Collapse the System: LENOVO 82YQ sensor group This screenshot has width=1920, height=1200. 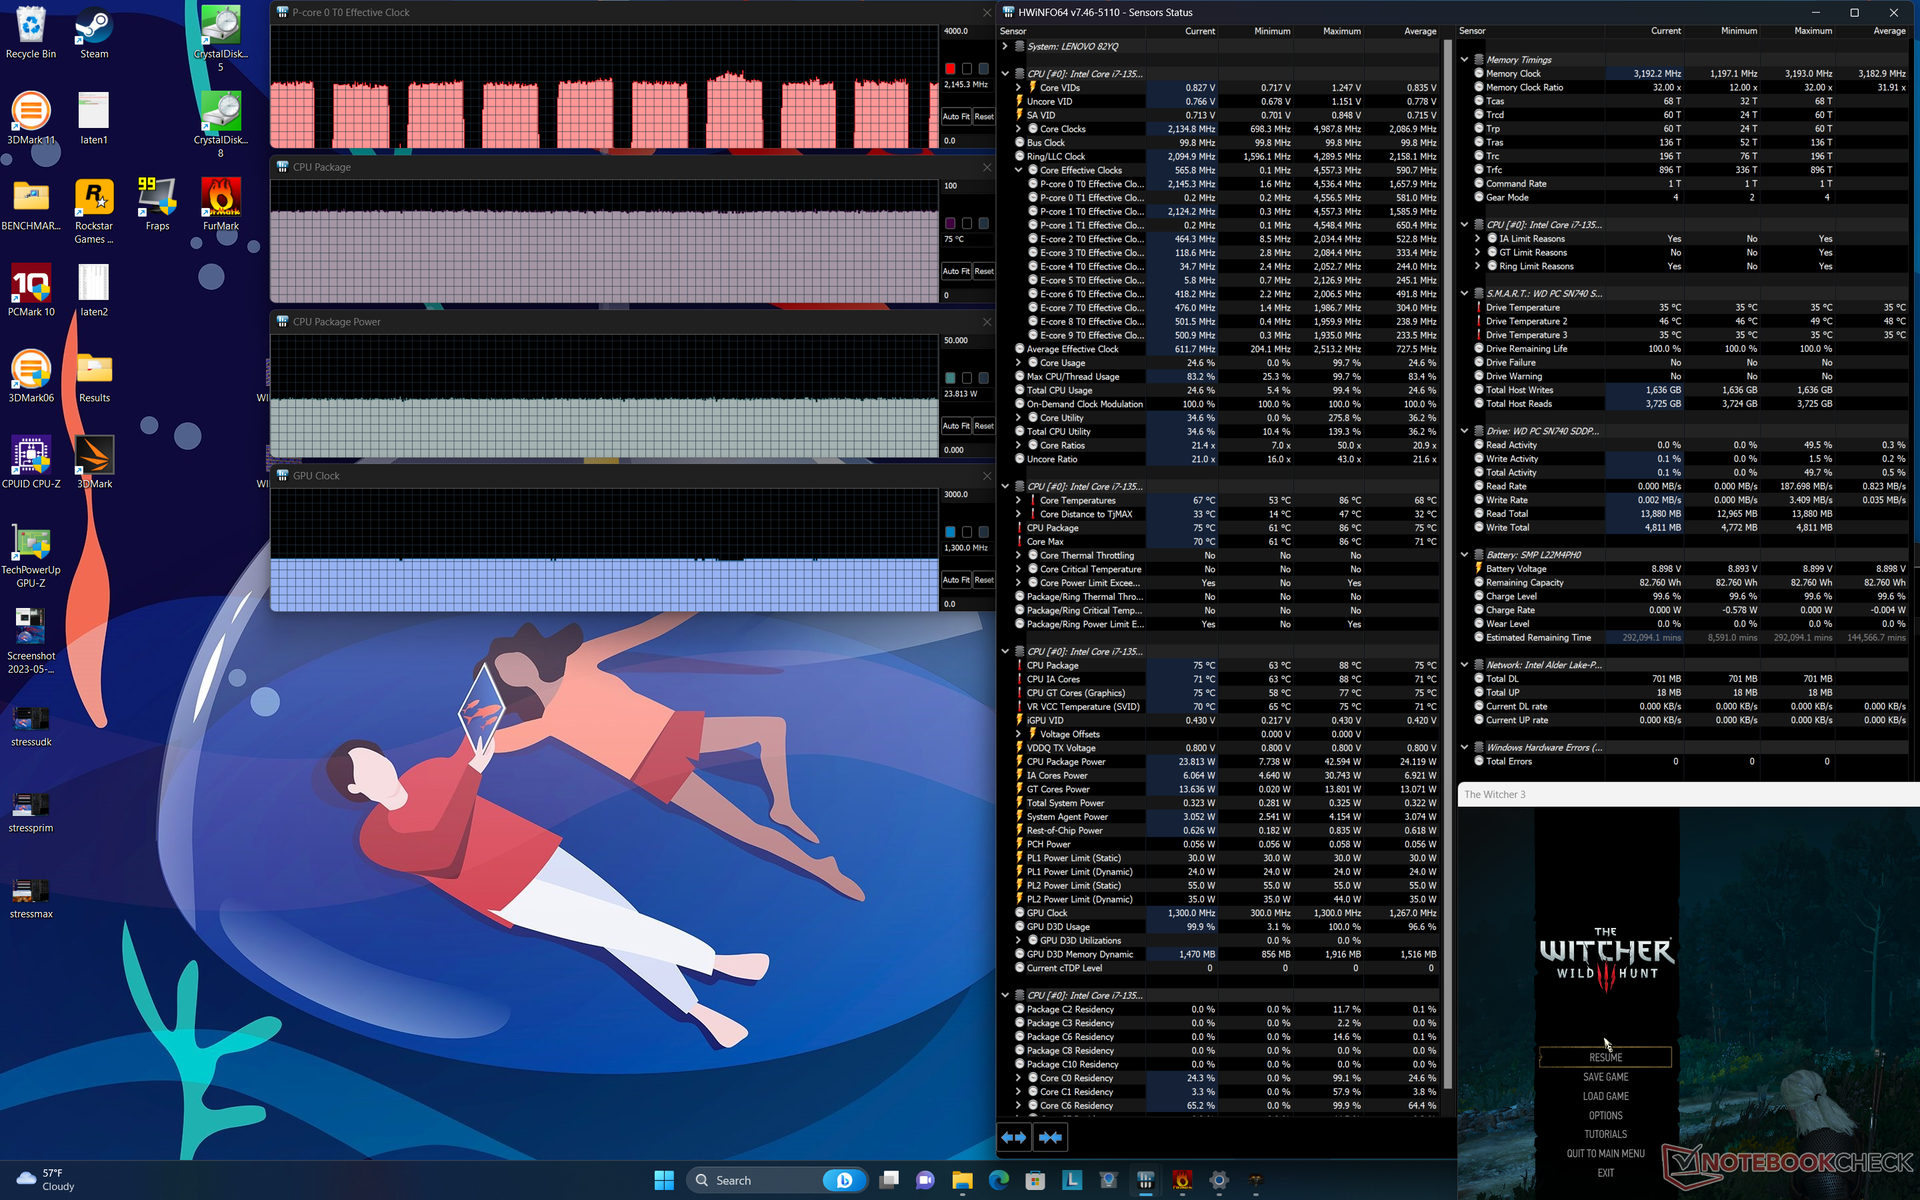pyautogui.click(x=1005, y=46)
